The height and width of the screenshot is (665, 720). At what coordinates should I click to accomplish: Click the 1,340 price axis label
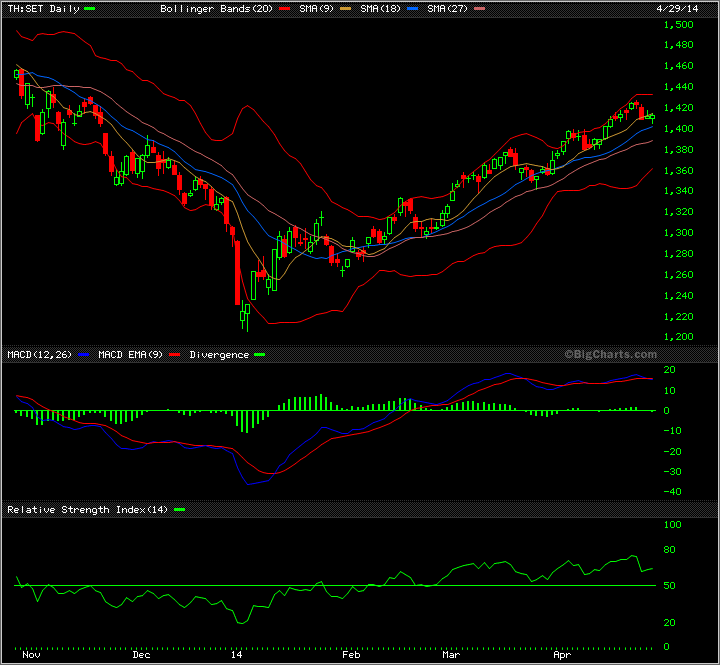tap(679, 191)
